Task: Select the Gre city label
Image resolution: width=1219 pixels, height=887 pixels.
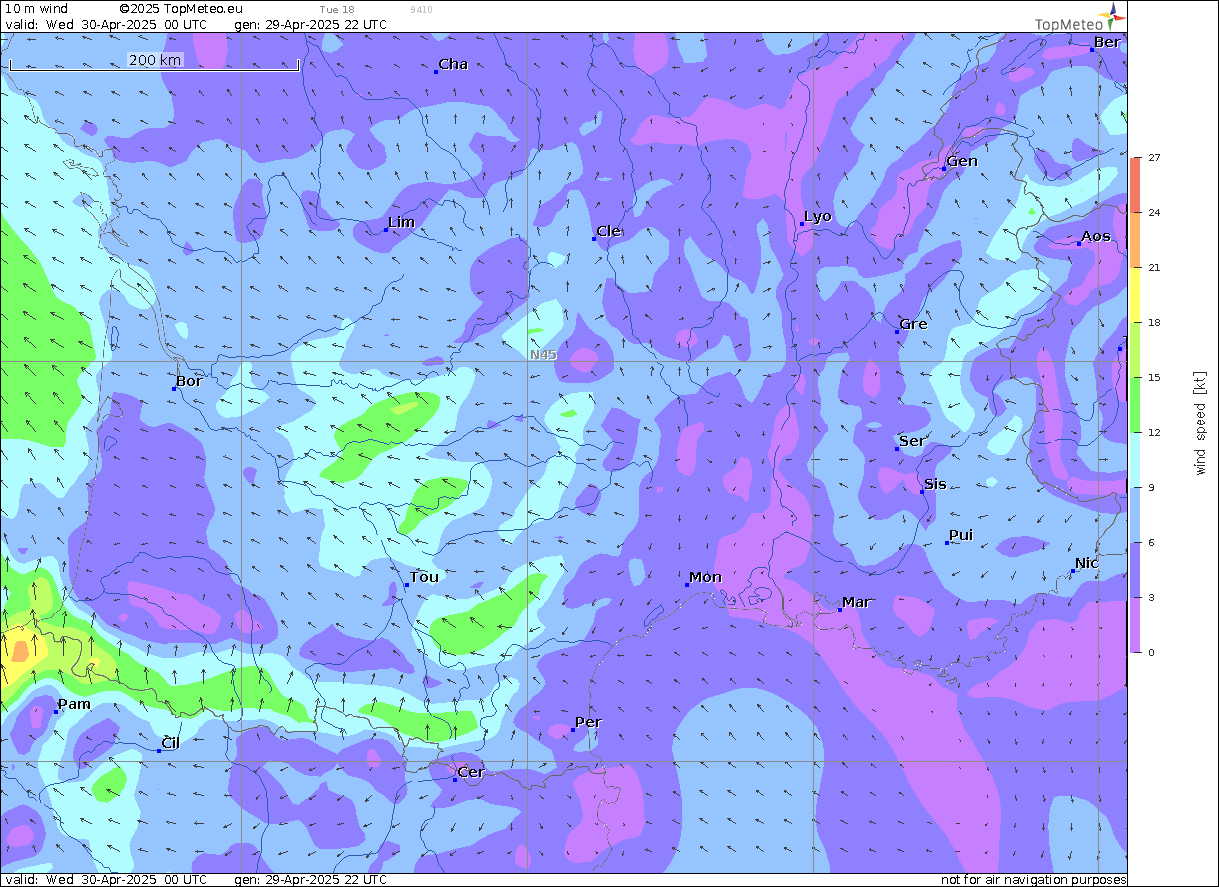Action: pos(913,324)
